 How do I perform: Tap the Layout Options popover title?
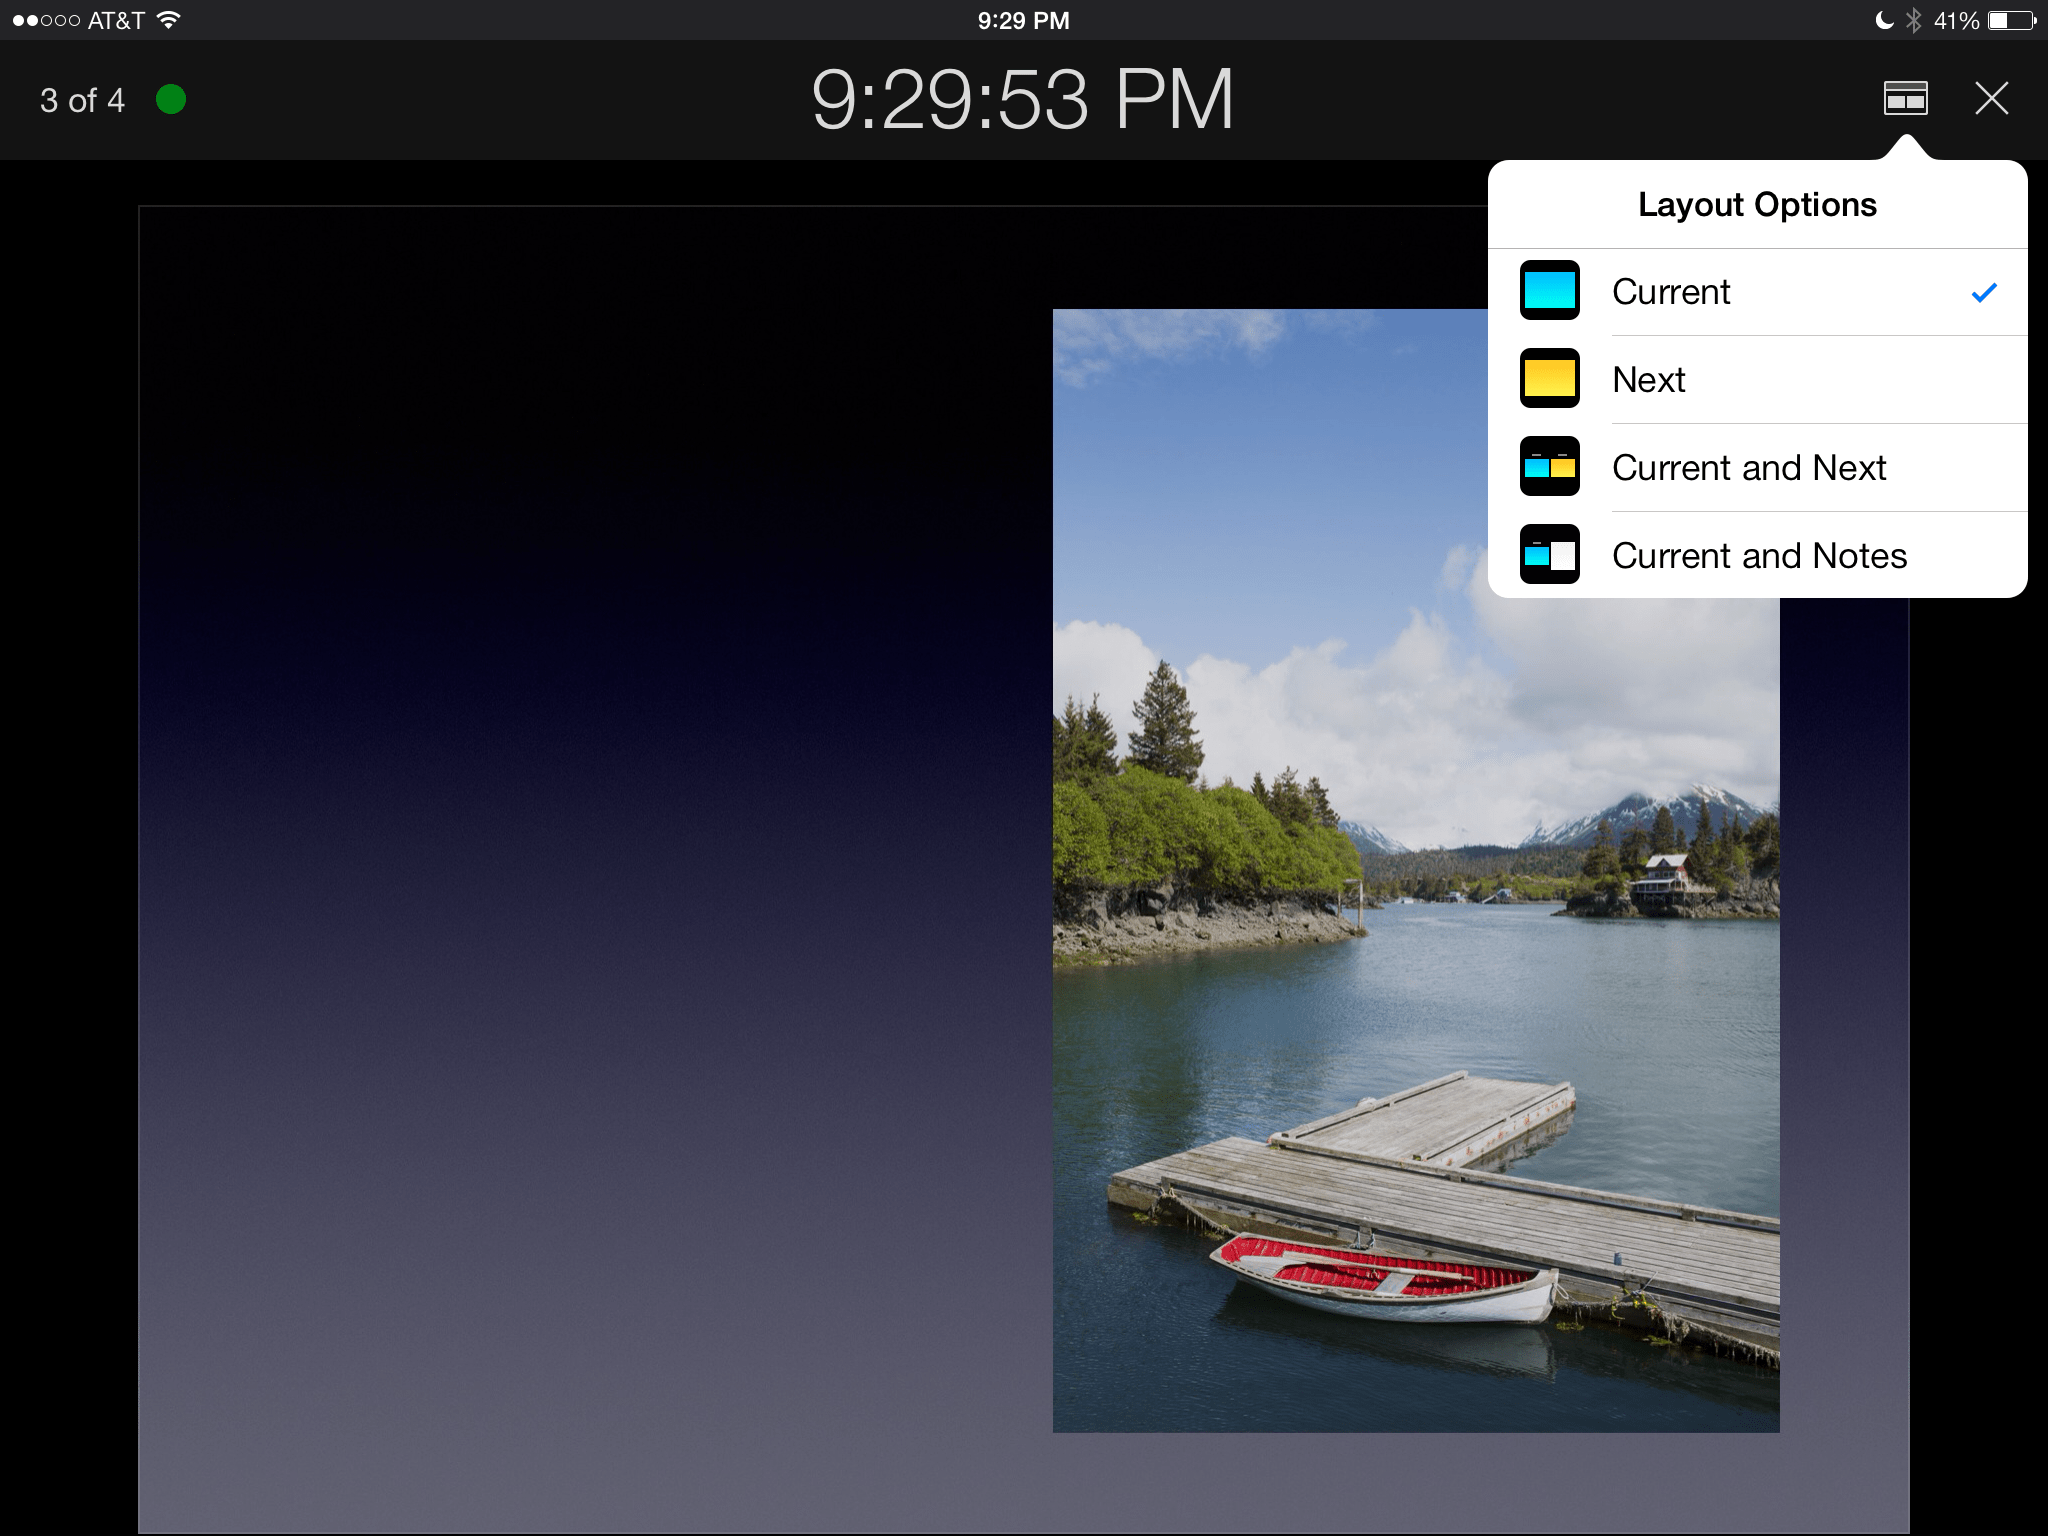click(1757, 205)
